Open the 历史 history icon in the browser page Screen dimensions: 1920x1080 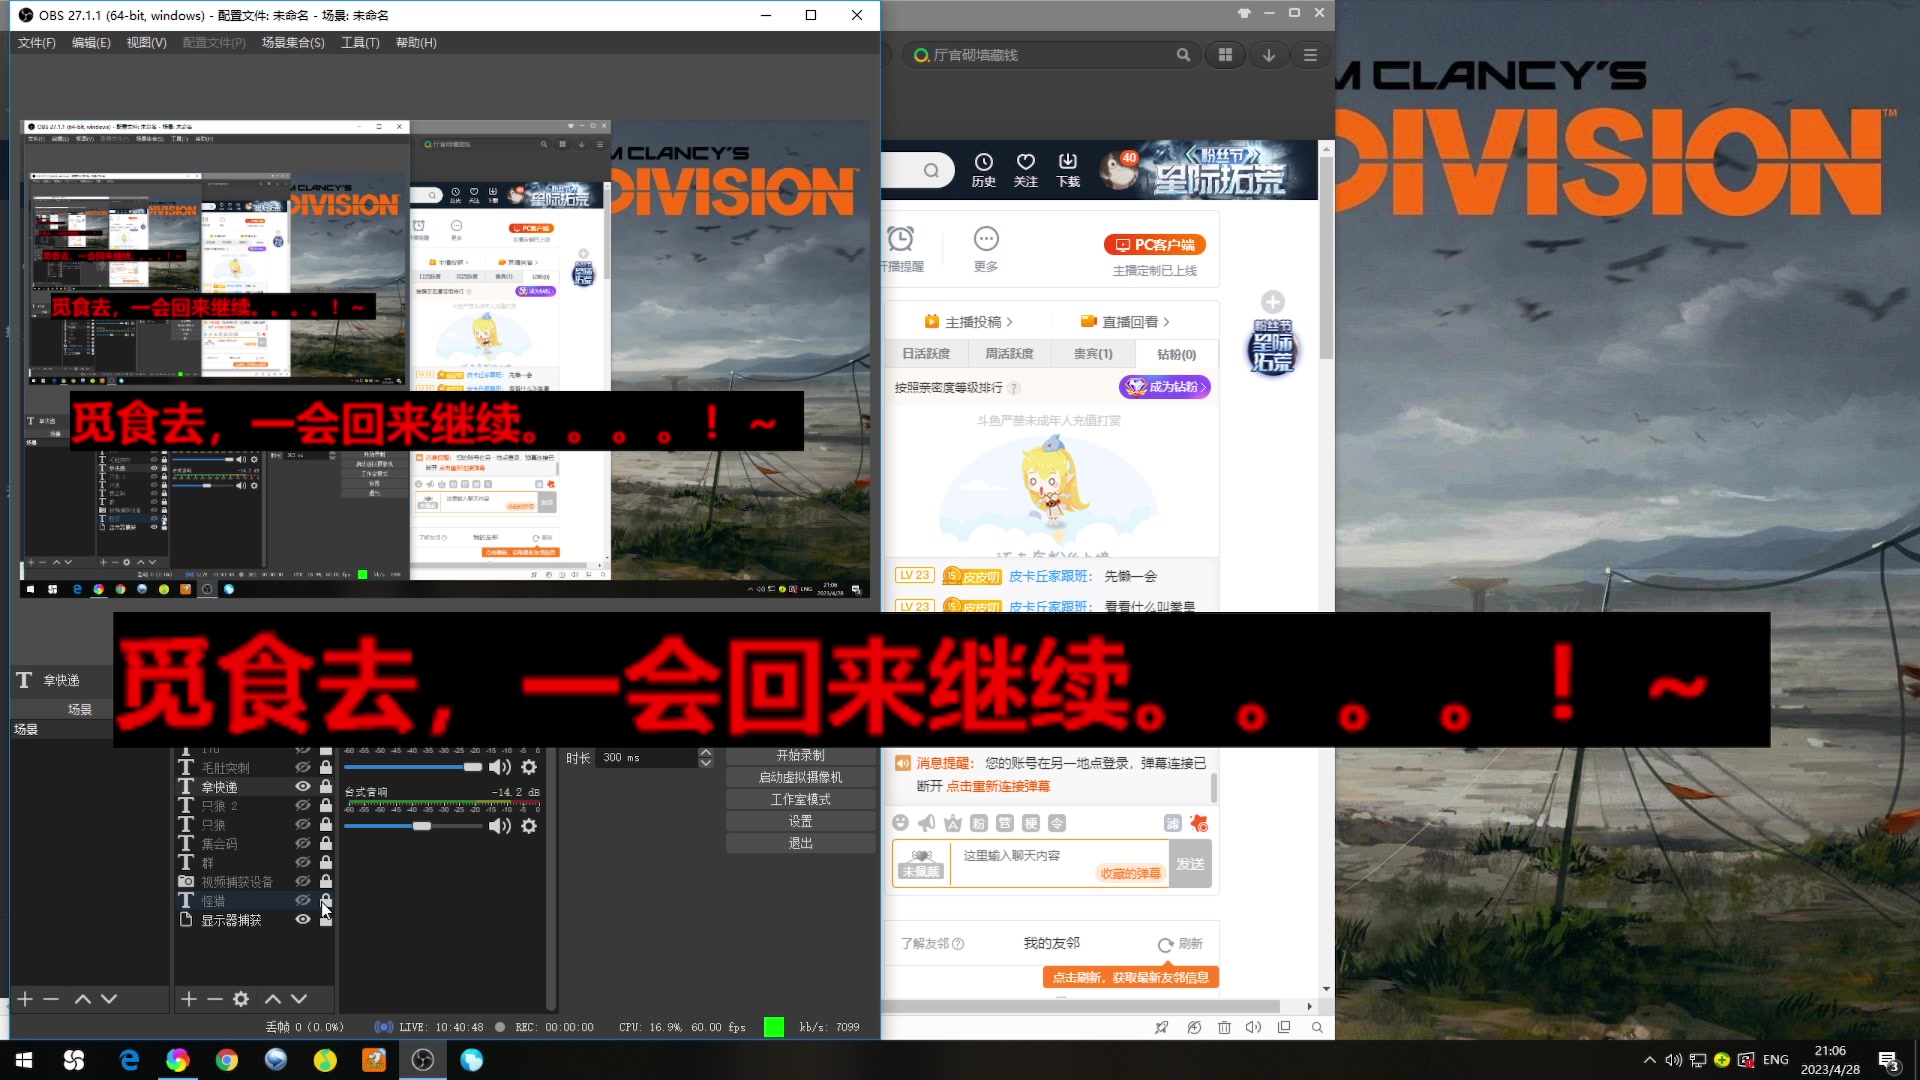click(x=984, y=170)
